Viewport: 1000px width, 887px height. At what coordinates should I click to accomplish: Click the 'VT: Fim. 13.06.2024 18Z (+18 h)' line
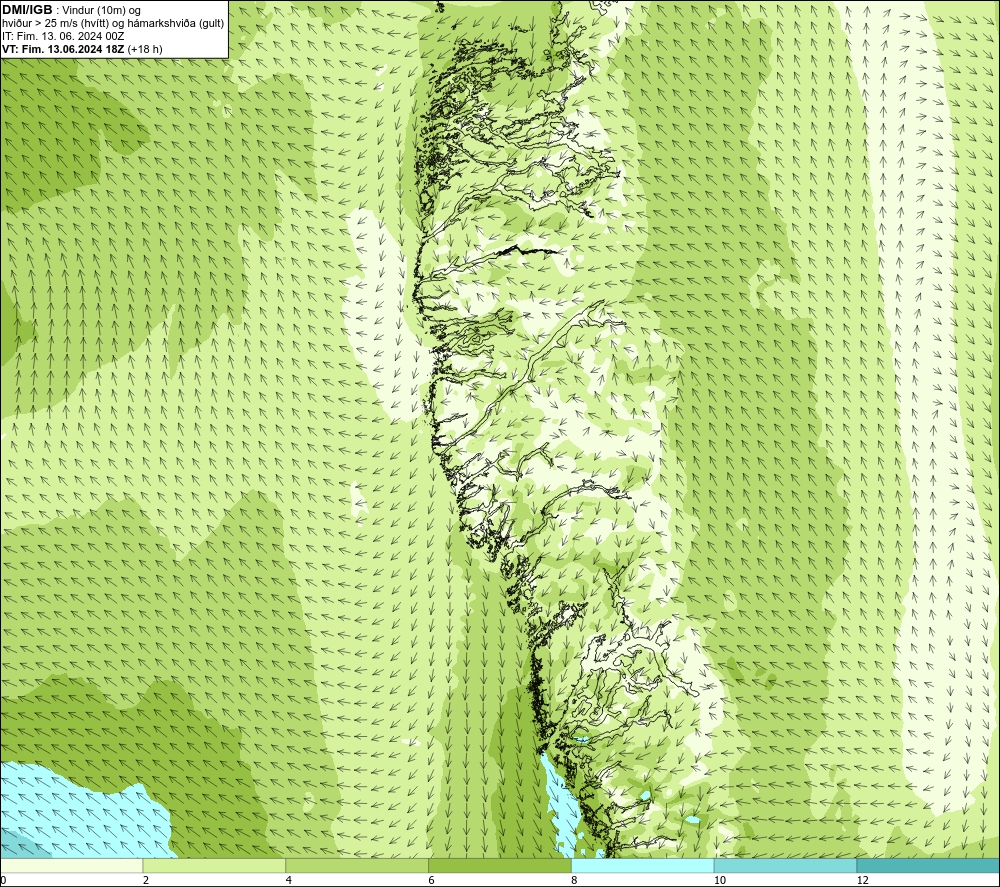[x=82, y=49]
